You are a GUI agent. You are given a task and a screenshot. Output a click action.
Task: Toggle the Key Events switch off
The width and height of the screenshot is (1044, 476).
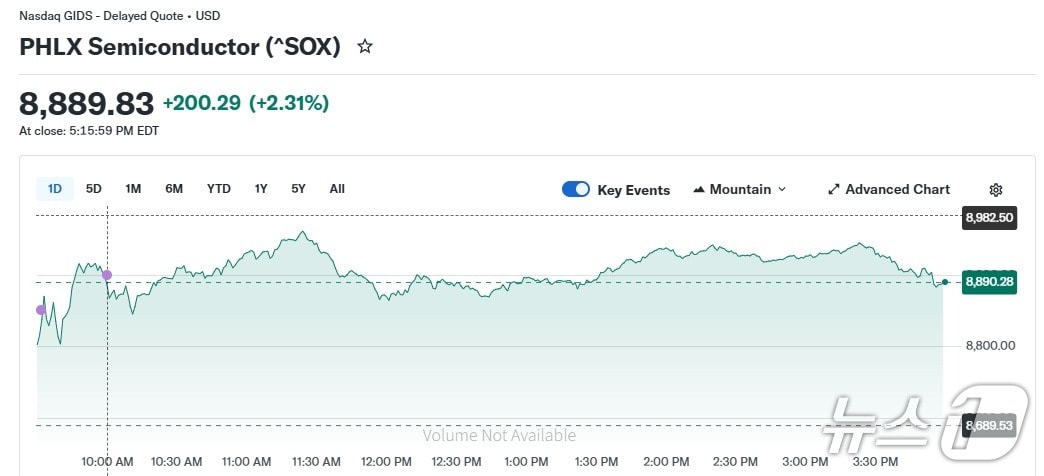pos(576,189)
